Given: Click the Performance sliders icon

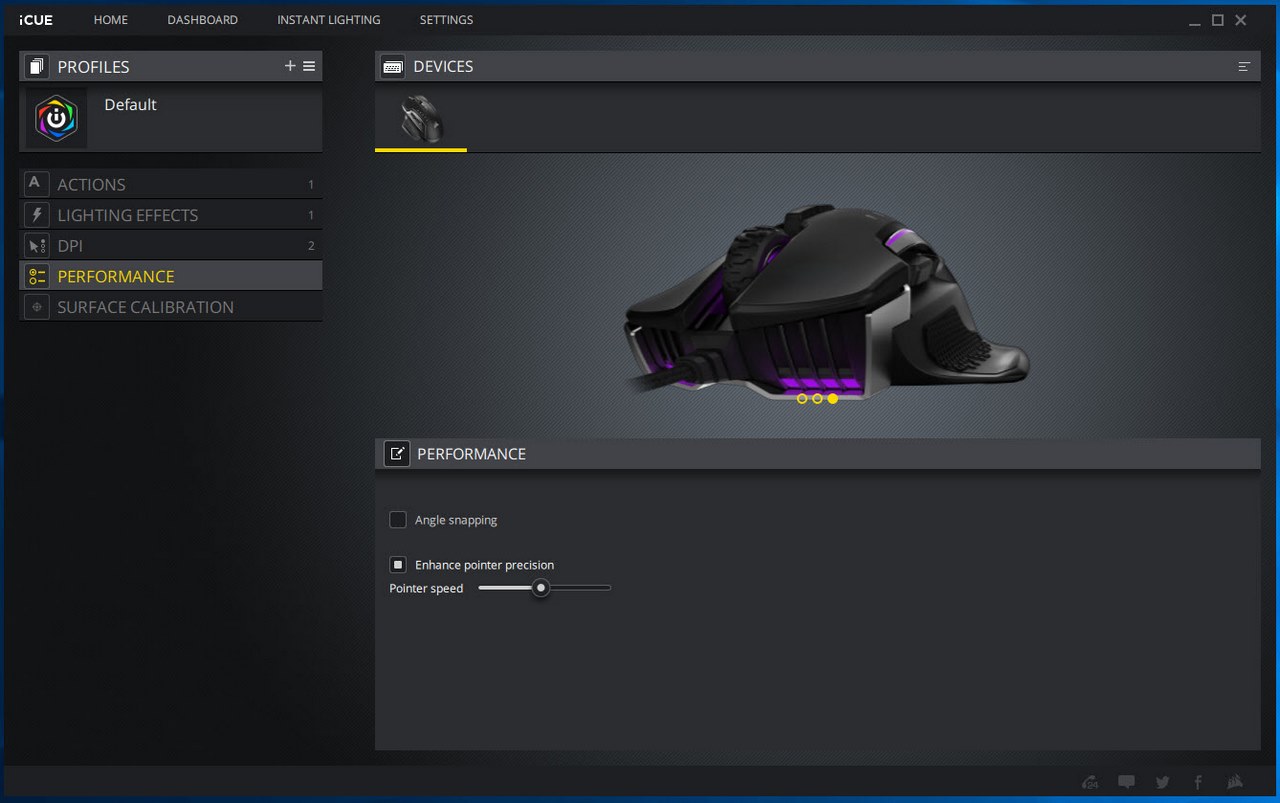Looking at the screenshot, I should (36, 277).
